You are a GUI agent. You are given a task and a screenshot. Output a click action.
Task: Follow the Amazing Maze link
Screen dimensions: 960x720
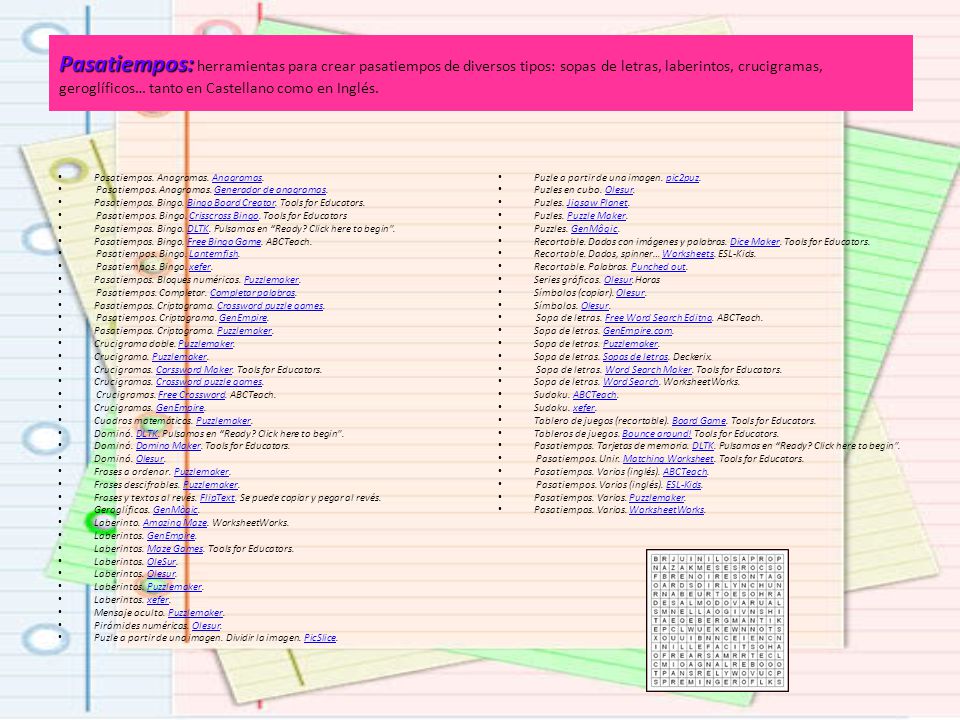(175, 522)
